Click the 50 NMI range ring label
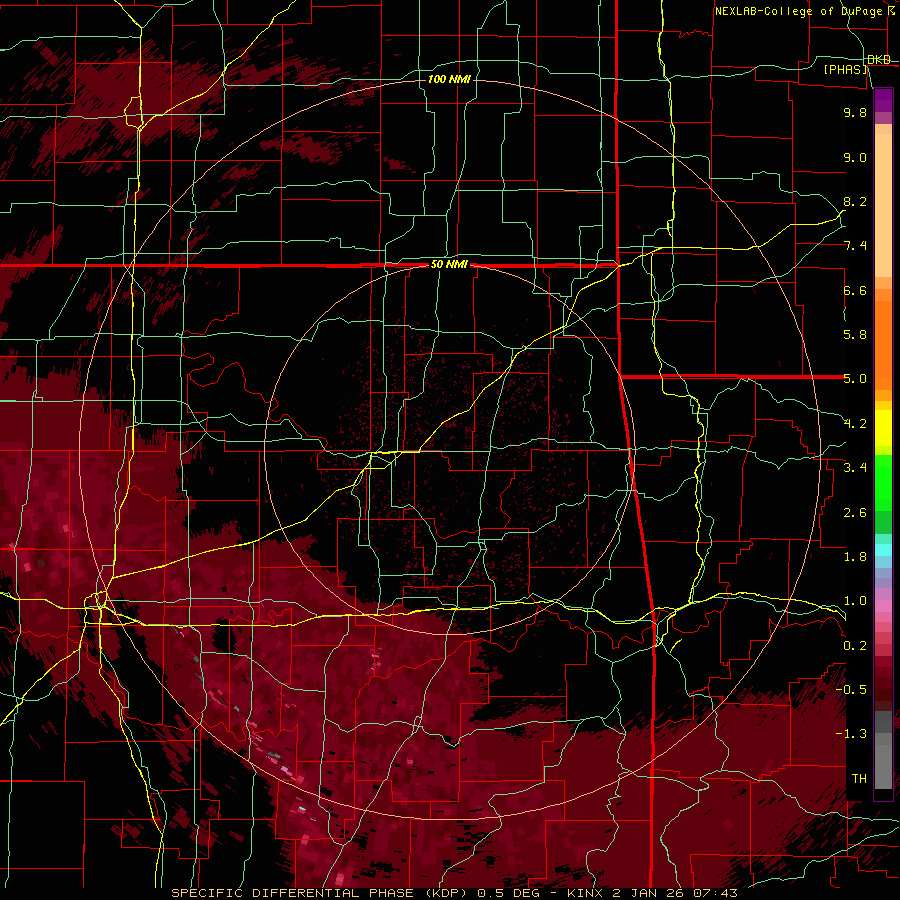 click(449, 265)
